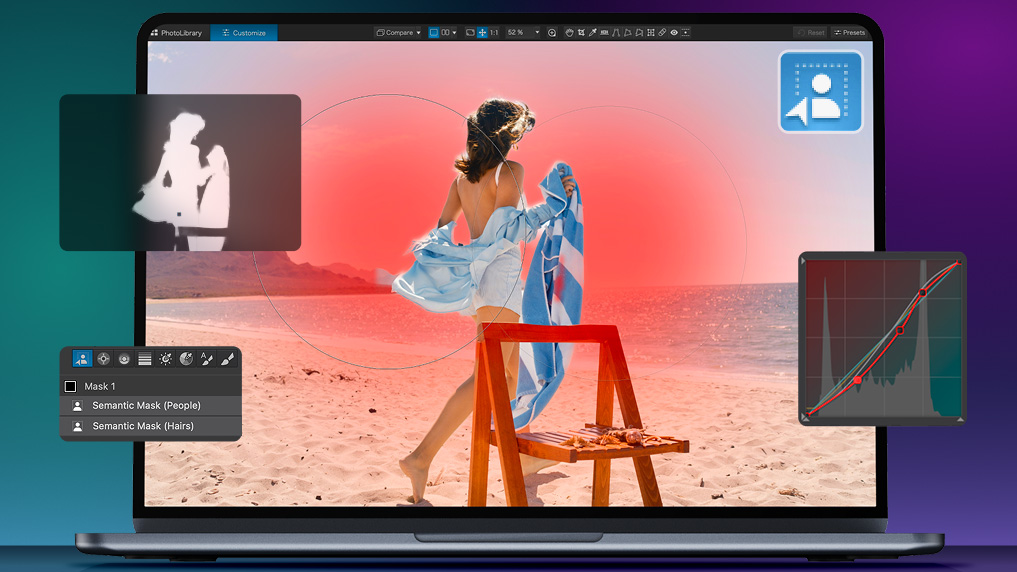Click the fit to screen icon

(470, 32)
